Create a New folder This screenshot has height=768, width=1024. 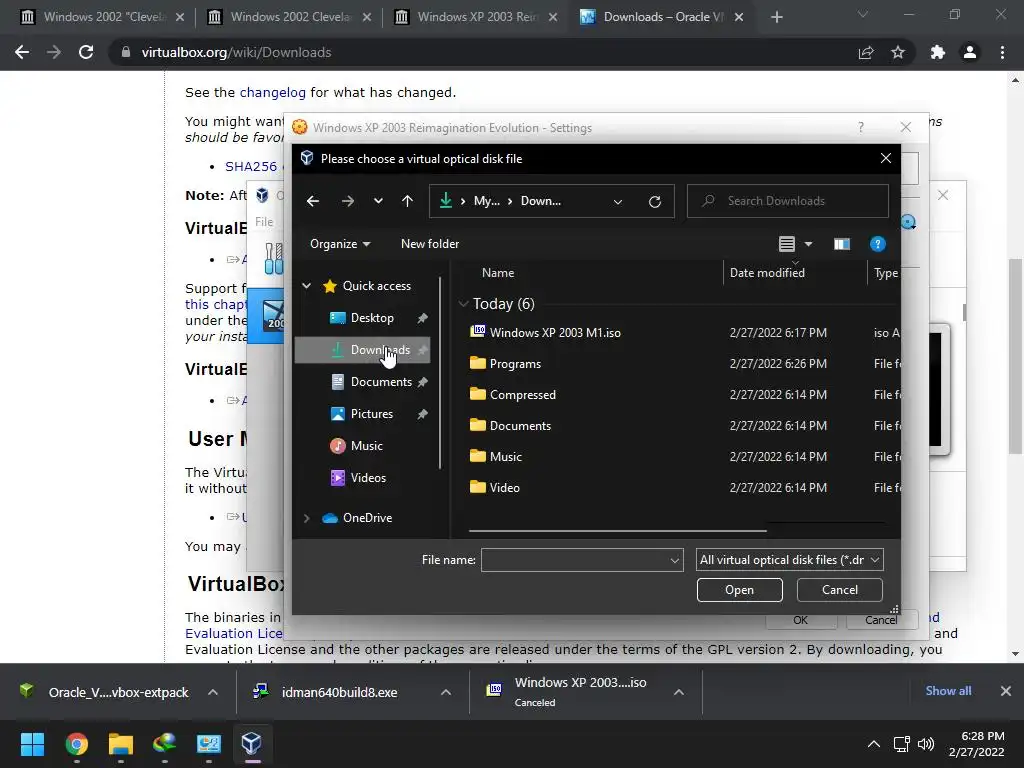430,244
